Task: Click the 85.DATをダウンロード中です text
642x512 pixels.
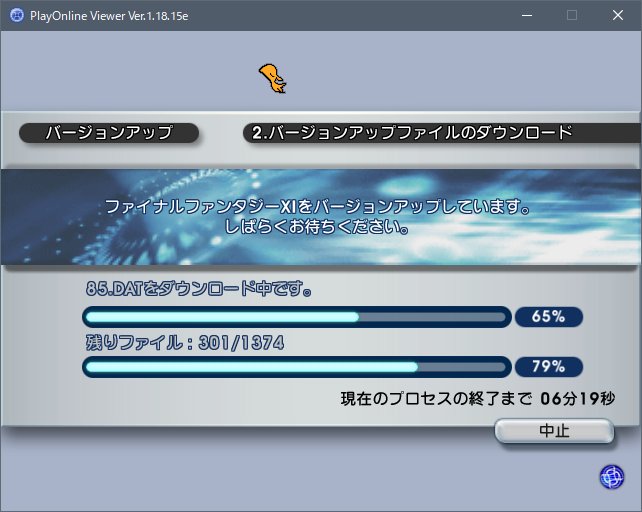Action: pos(199,289)
